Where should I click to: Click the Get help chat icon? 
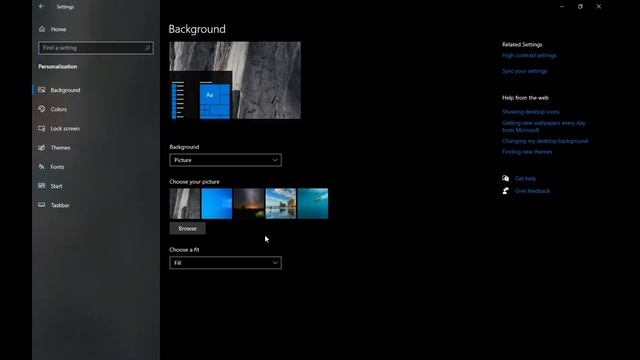[506, 178]
